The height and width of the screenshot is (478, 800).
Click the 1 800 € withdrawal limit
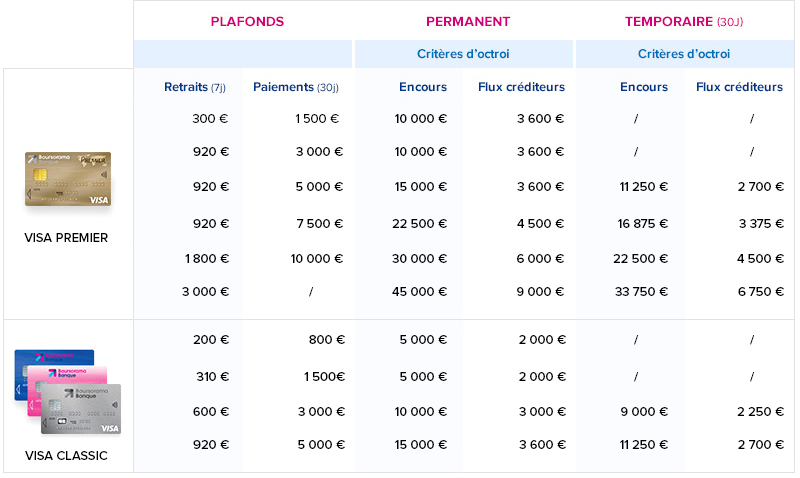[x=210, y=257]
